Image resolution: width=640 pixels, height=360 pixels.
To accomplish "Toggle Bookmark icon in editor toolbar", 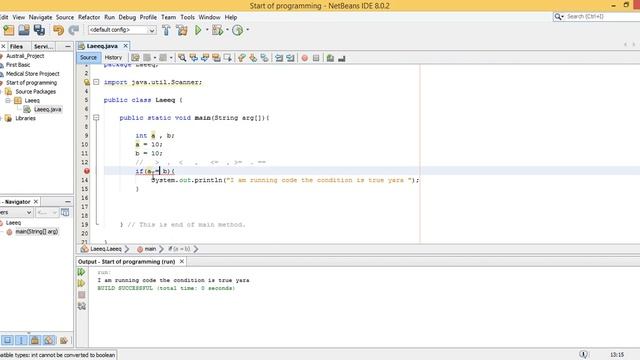I will (264, 58).
